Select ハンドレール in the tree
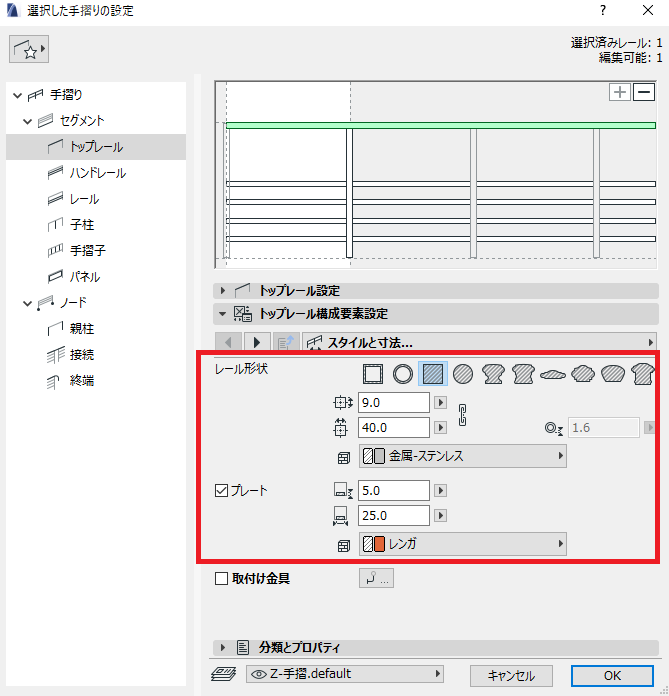Screen dimensions: 669x696 click(96, 173)
